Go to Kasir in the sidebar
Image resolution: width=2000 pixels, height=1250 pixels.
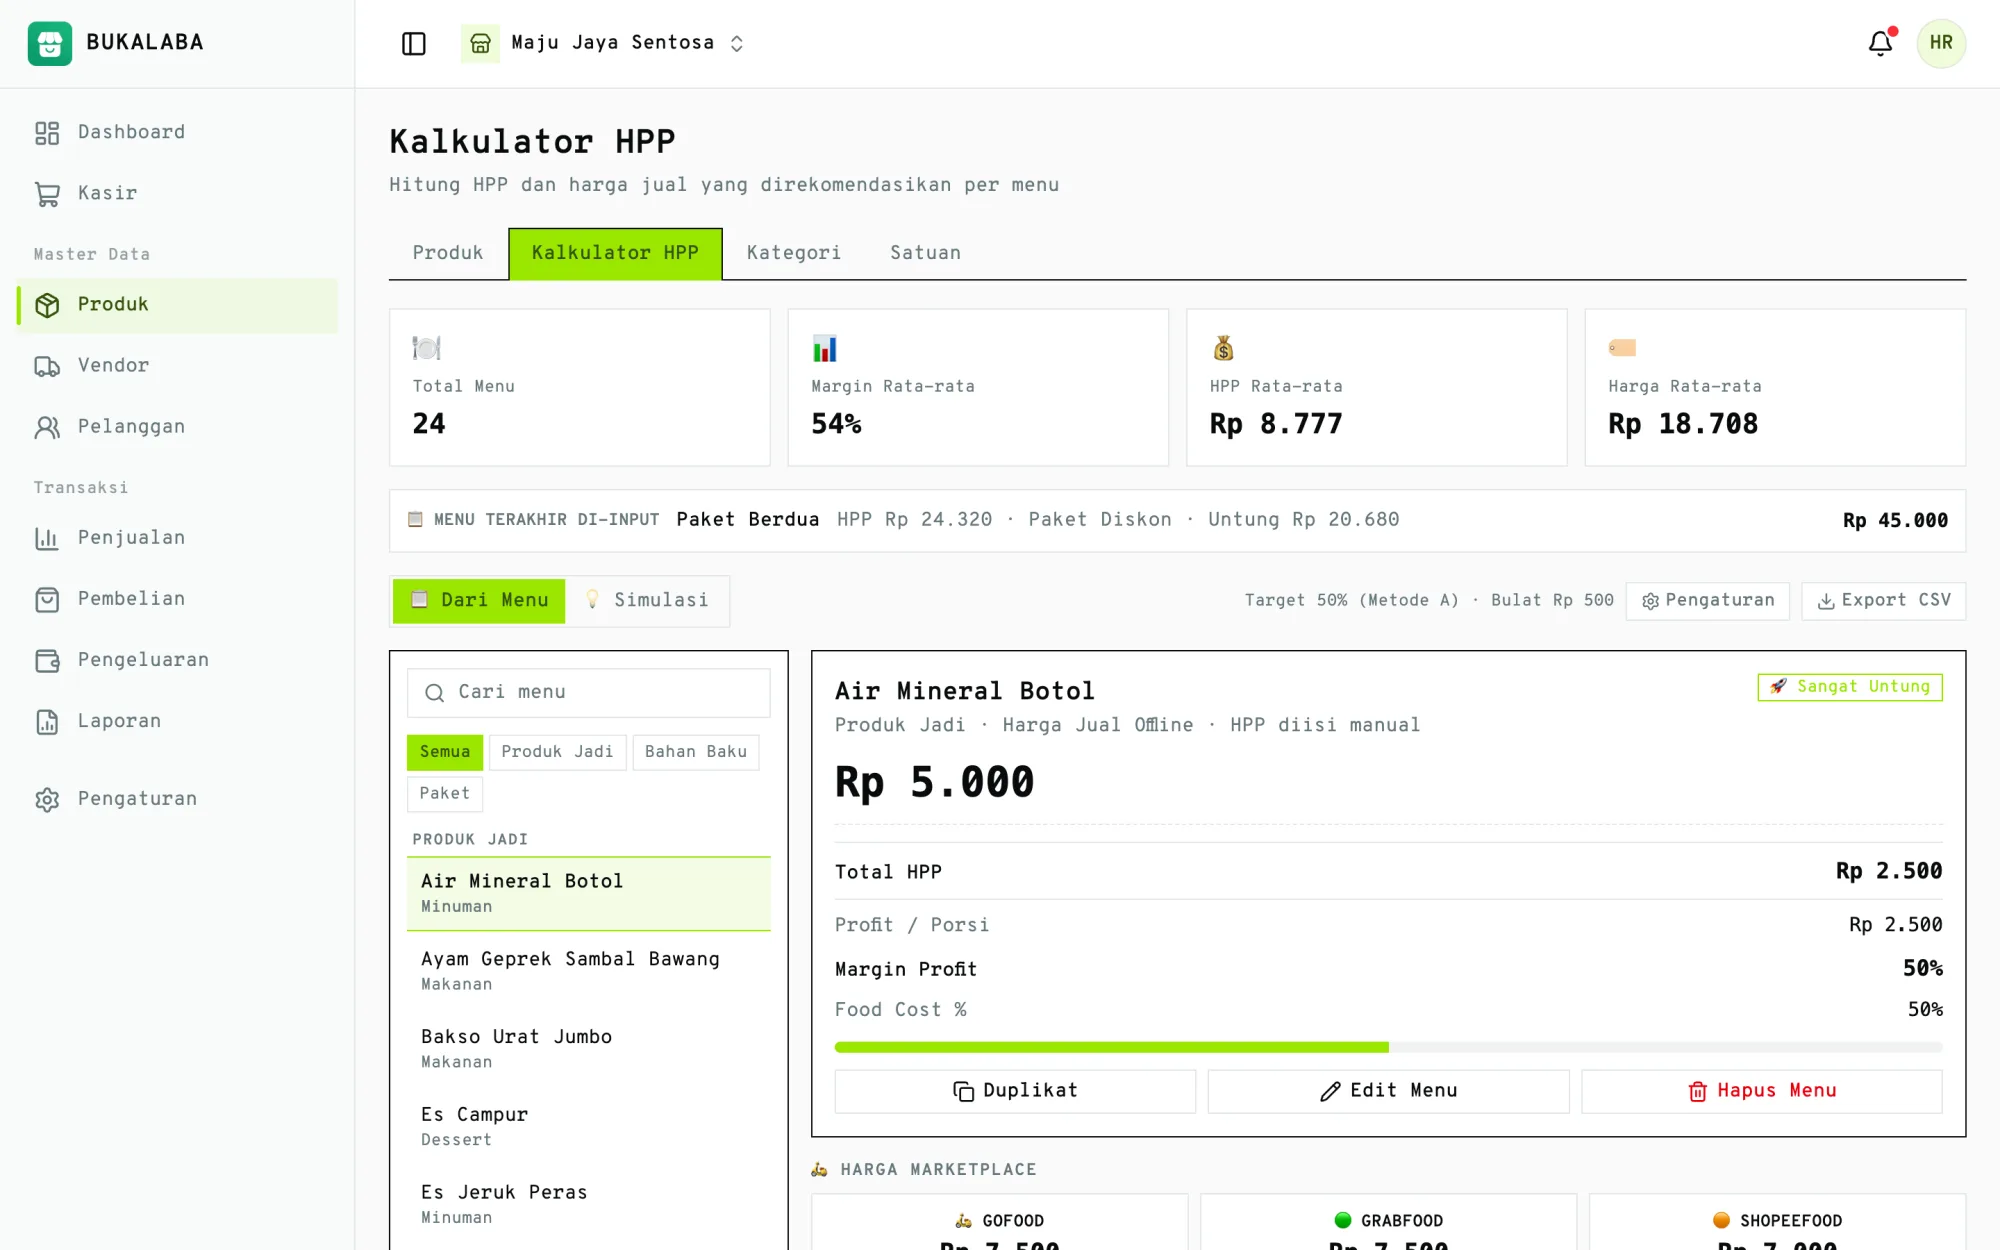[177, 193]
